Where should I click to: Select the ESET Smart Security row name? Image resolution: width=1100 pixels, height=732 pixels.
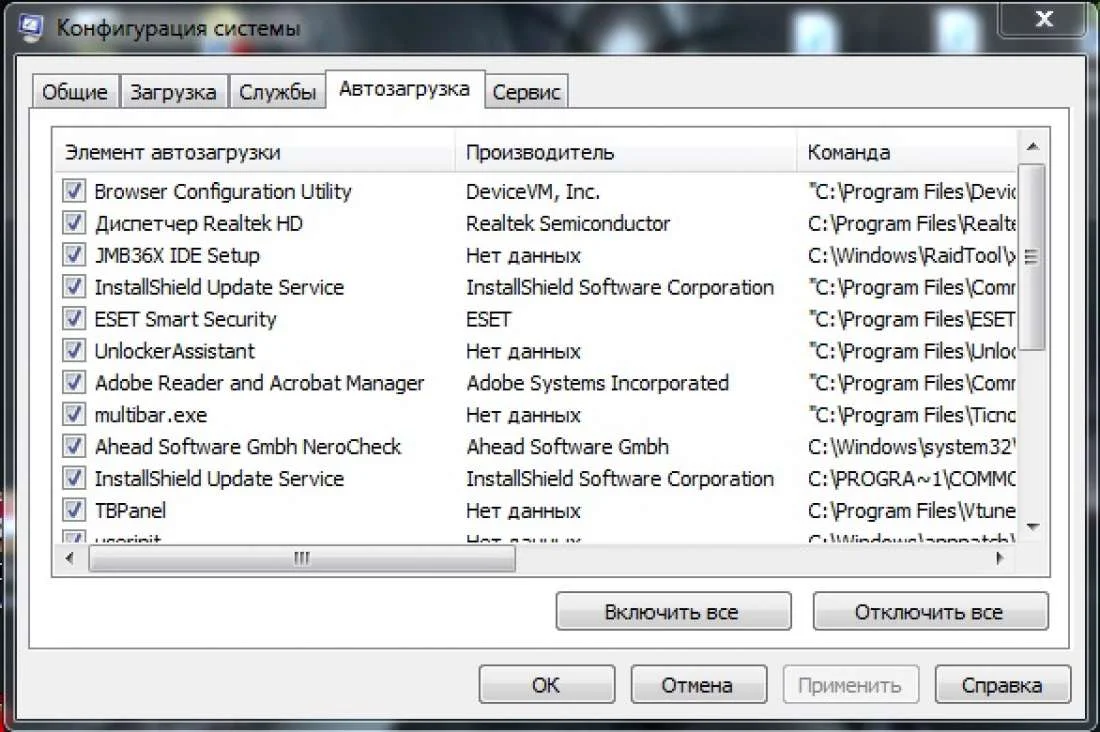pos(186,319)
